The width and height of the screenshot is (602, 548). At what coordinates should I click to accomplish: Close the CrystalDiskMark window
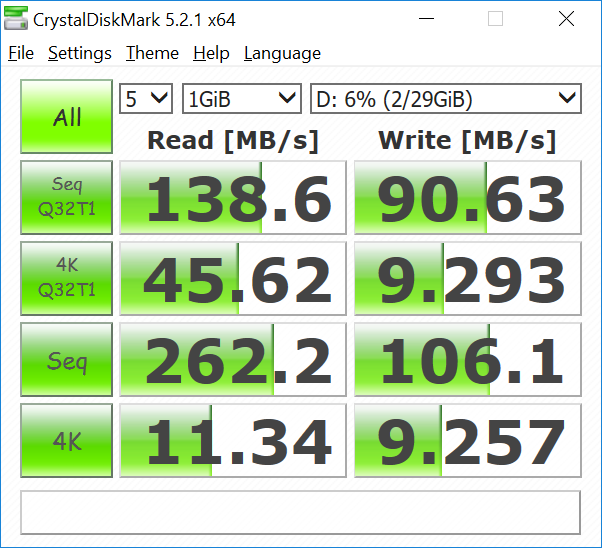[x=566, y=18]
